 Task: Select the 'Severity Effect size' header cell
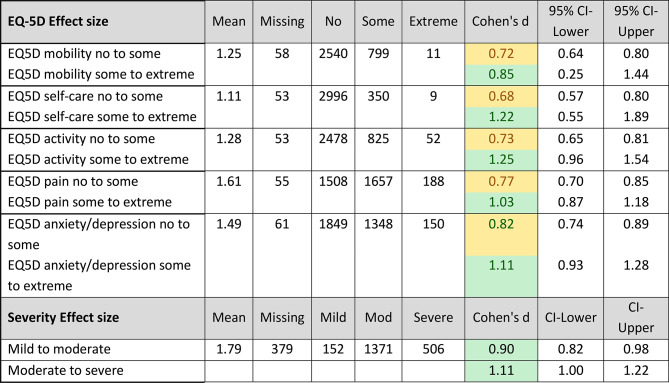click(x=103, y=318)
